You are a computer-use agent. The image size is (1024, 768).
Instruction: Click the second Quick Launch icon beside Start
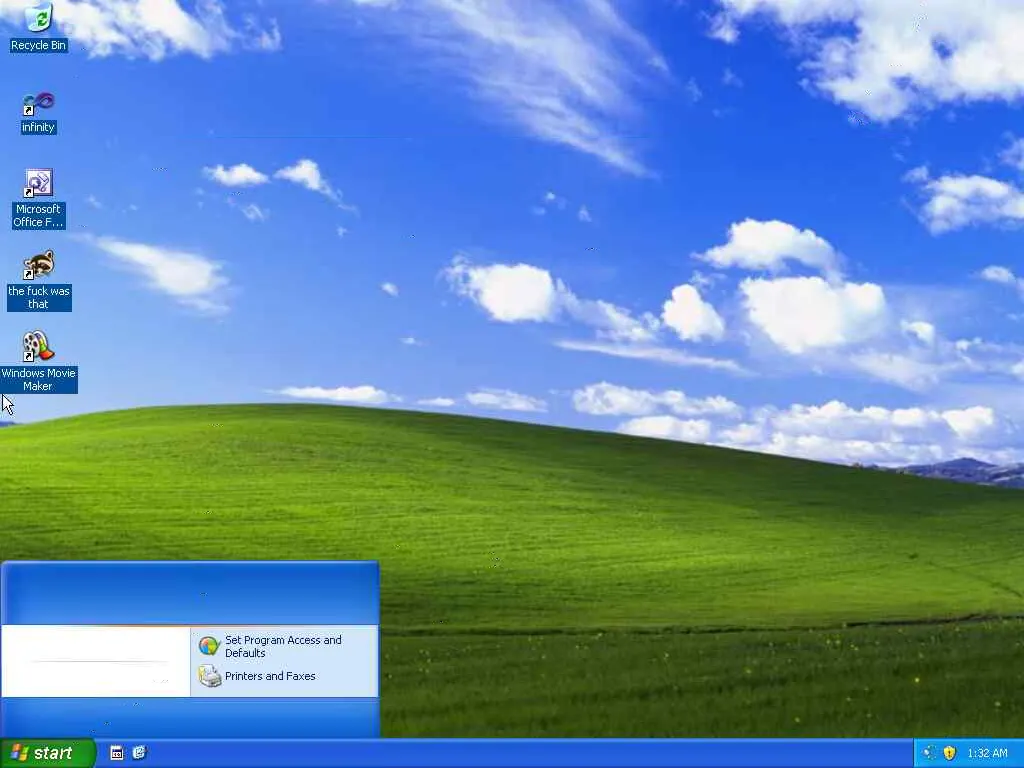click(139, 753)
